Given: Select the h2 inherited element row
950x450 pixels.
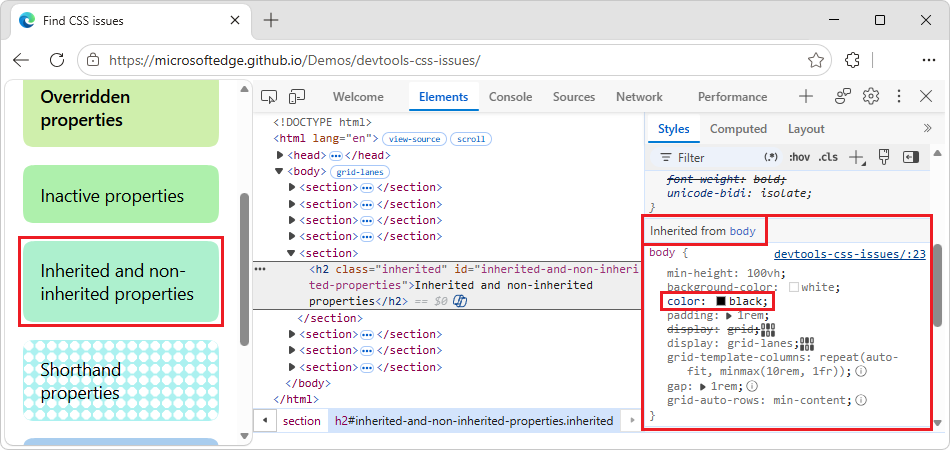Looking at the screenshot, I should pos(448,285).
